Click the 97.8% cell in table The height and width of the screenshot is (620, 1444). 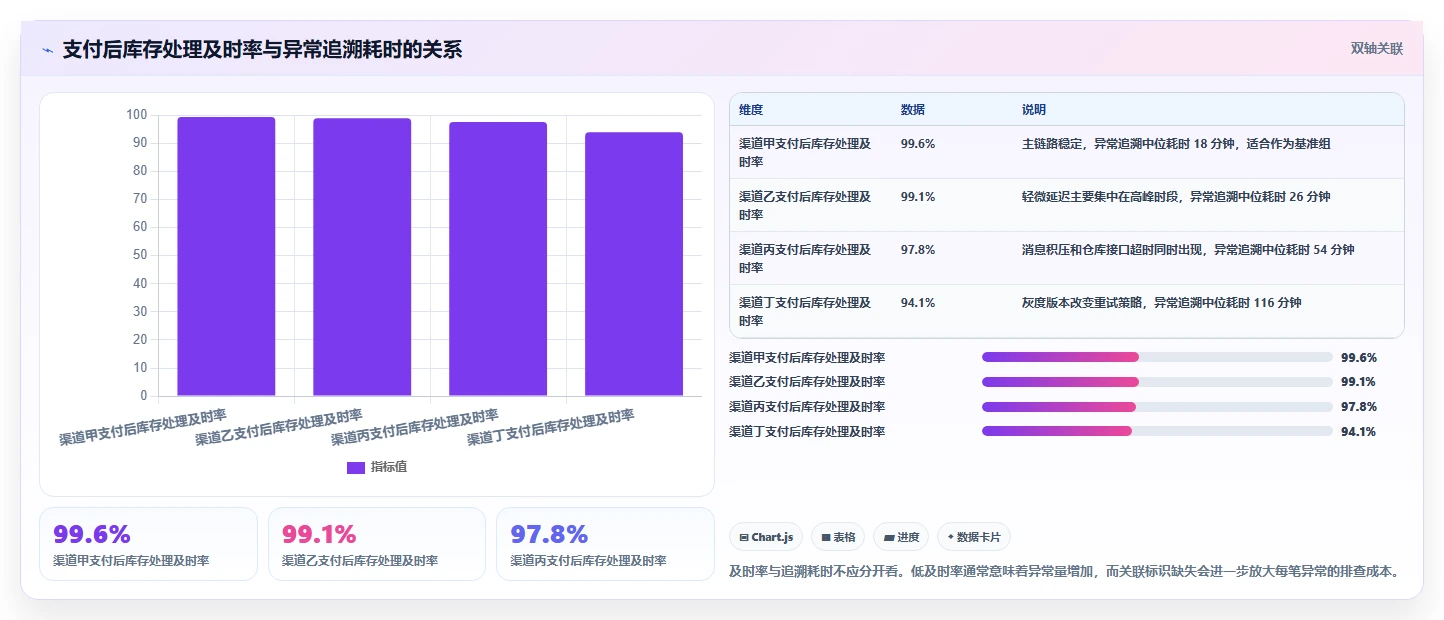click(x=918, y=250)
